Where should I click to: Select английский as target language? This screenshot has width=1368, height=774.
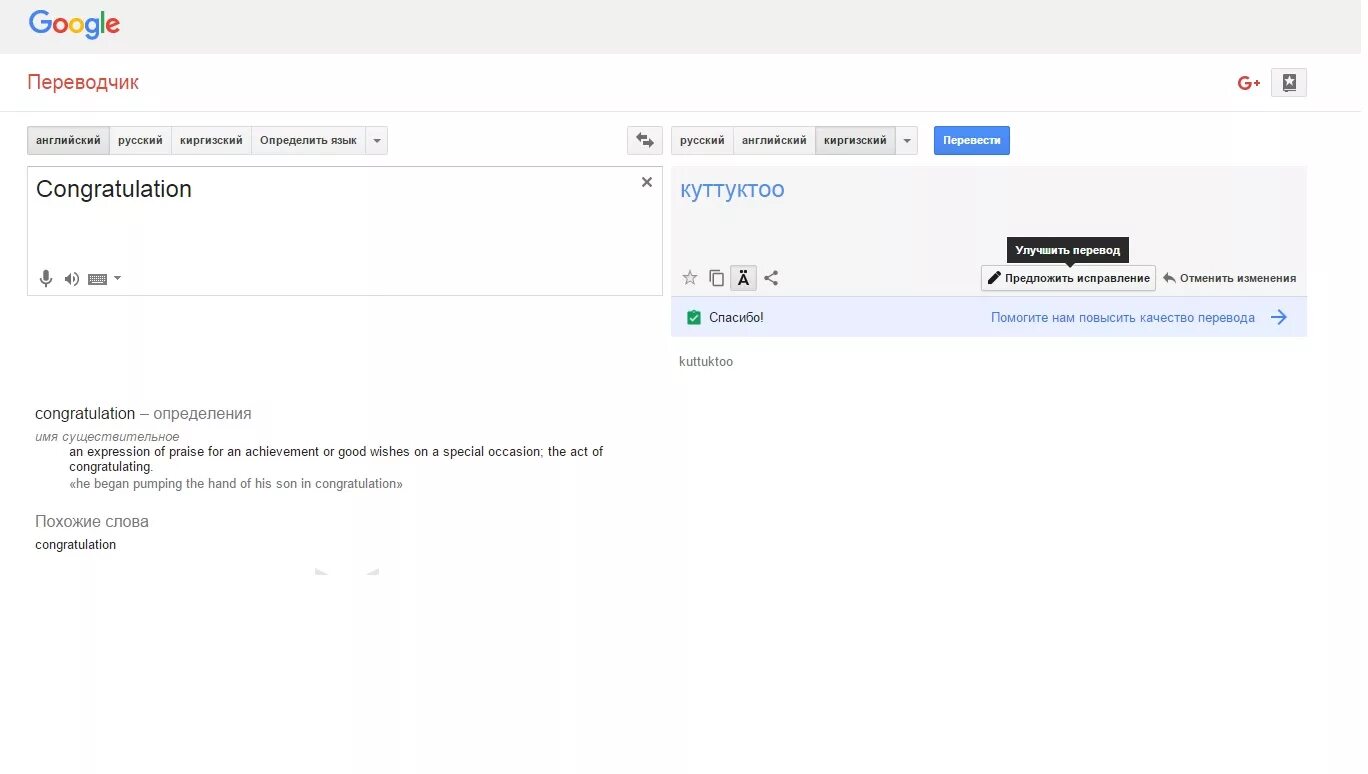[x=774, y=141]
